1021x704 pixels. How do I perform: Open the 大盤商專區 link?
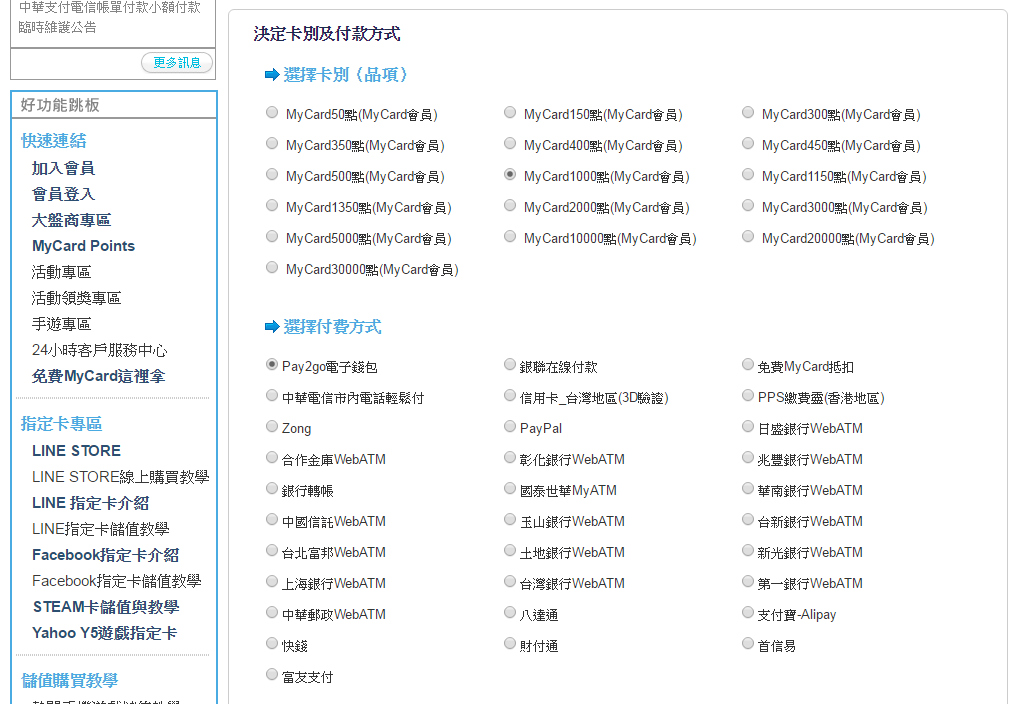[x=72, y=220]
